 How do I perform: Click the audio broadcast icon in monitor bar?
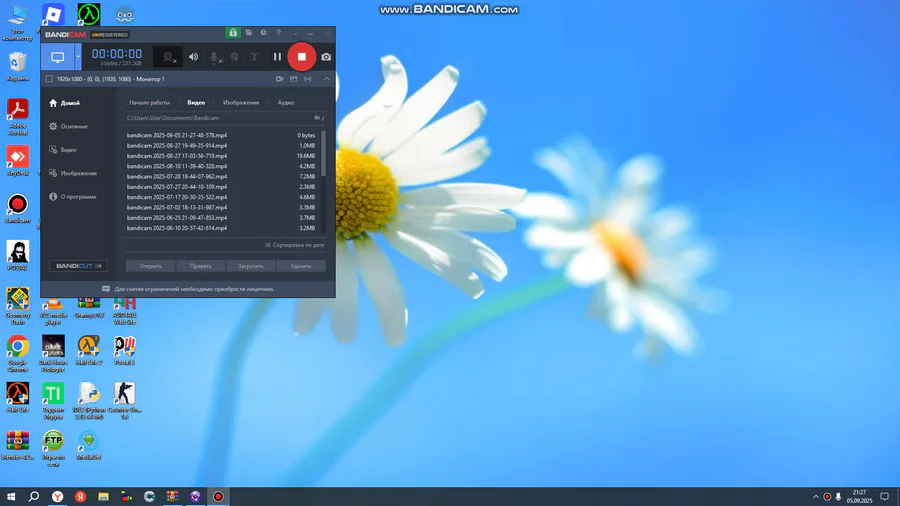pos(308,79)
